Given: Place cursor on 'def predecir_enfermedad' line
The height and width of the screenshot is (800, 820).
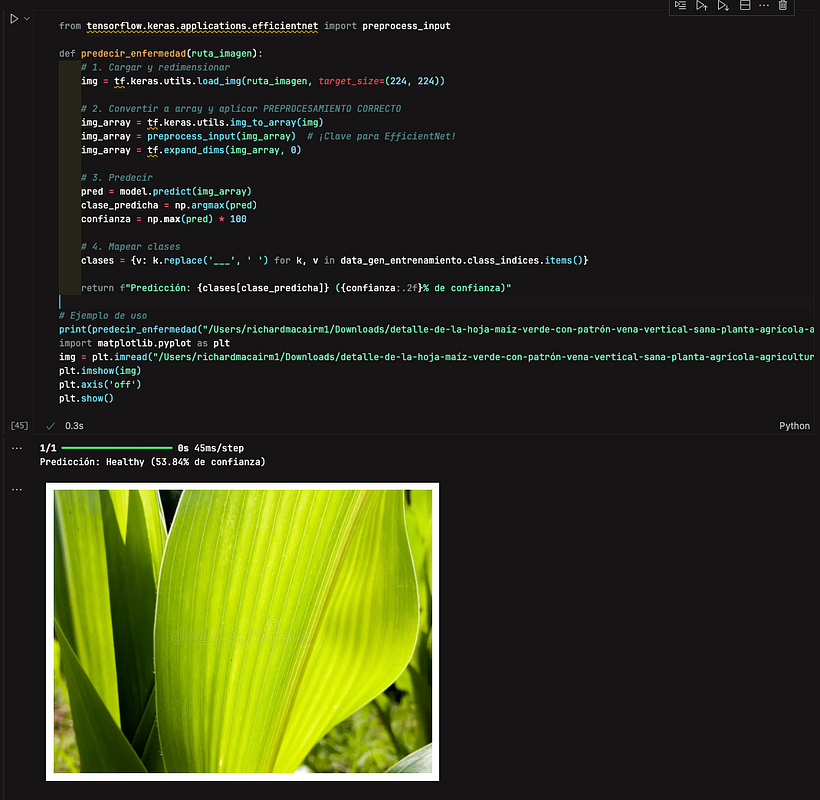Looking at the screenshot, I should (x=161, y=53).
